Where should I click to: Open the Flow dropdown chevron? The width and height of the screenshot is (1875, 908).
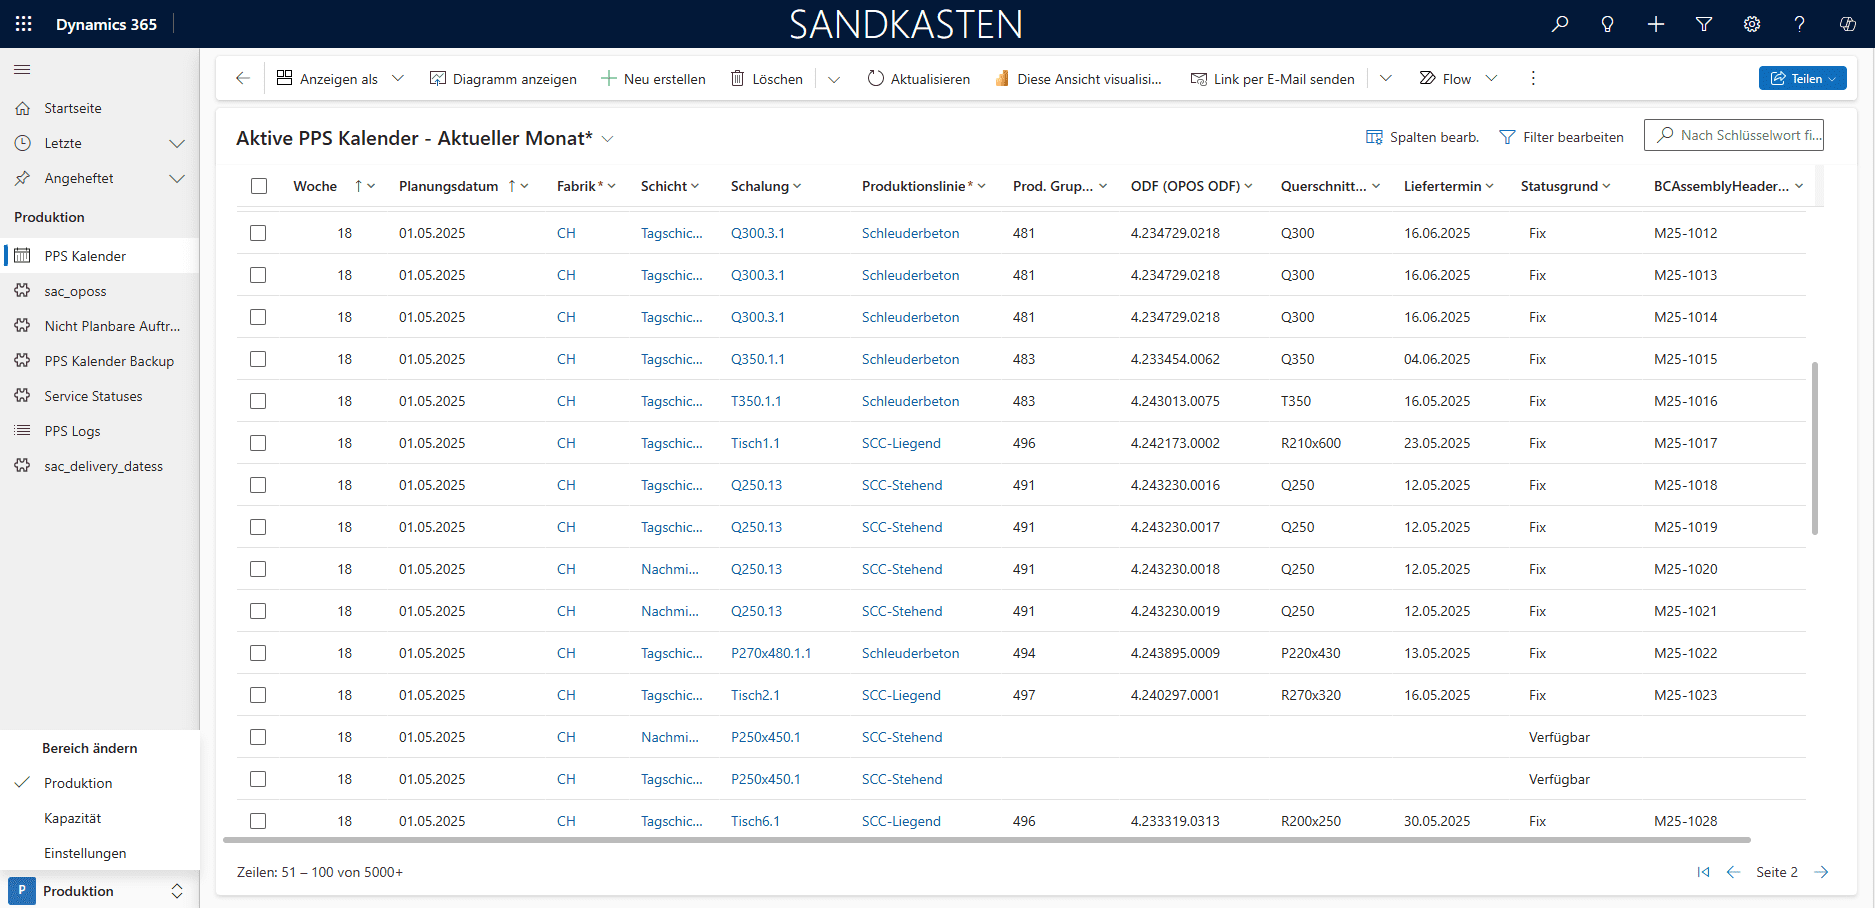coord(1491,78)
